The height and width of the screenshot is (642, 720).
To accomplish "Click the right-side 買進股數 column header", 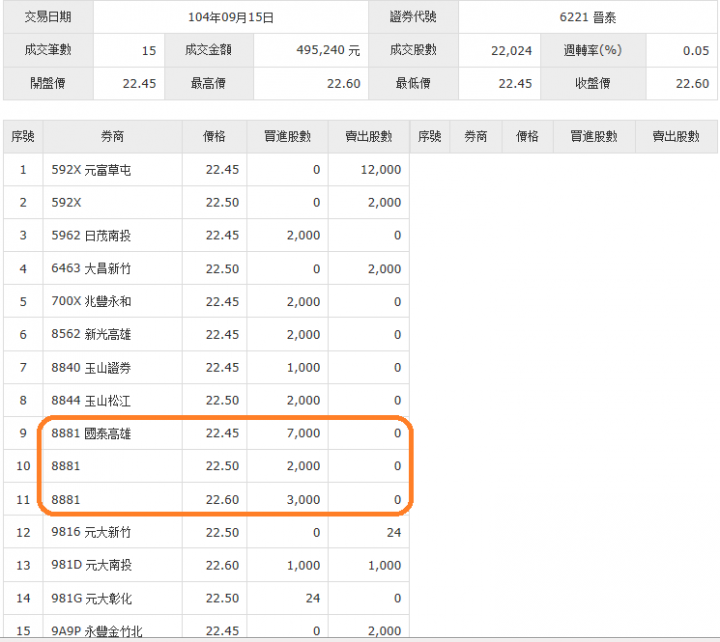I will coord(594,136).
